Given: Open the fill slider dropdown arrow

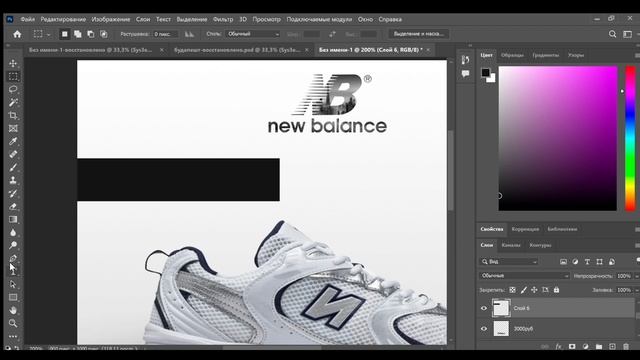Looking at the screenshot, I should (636, 290).
